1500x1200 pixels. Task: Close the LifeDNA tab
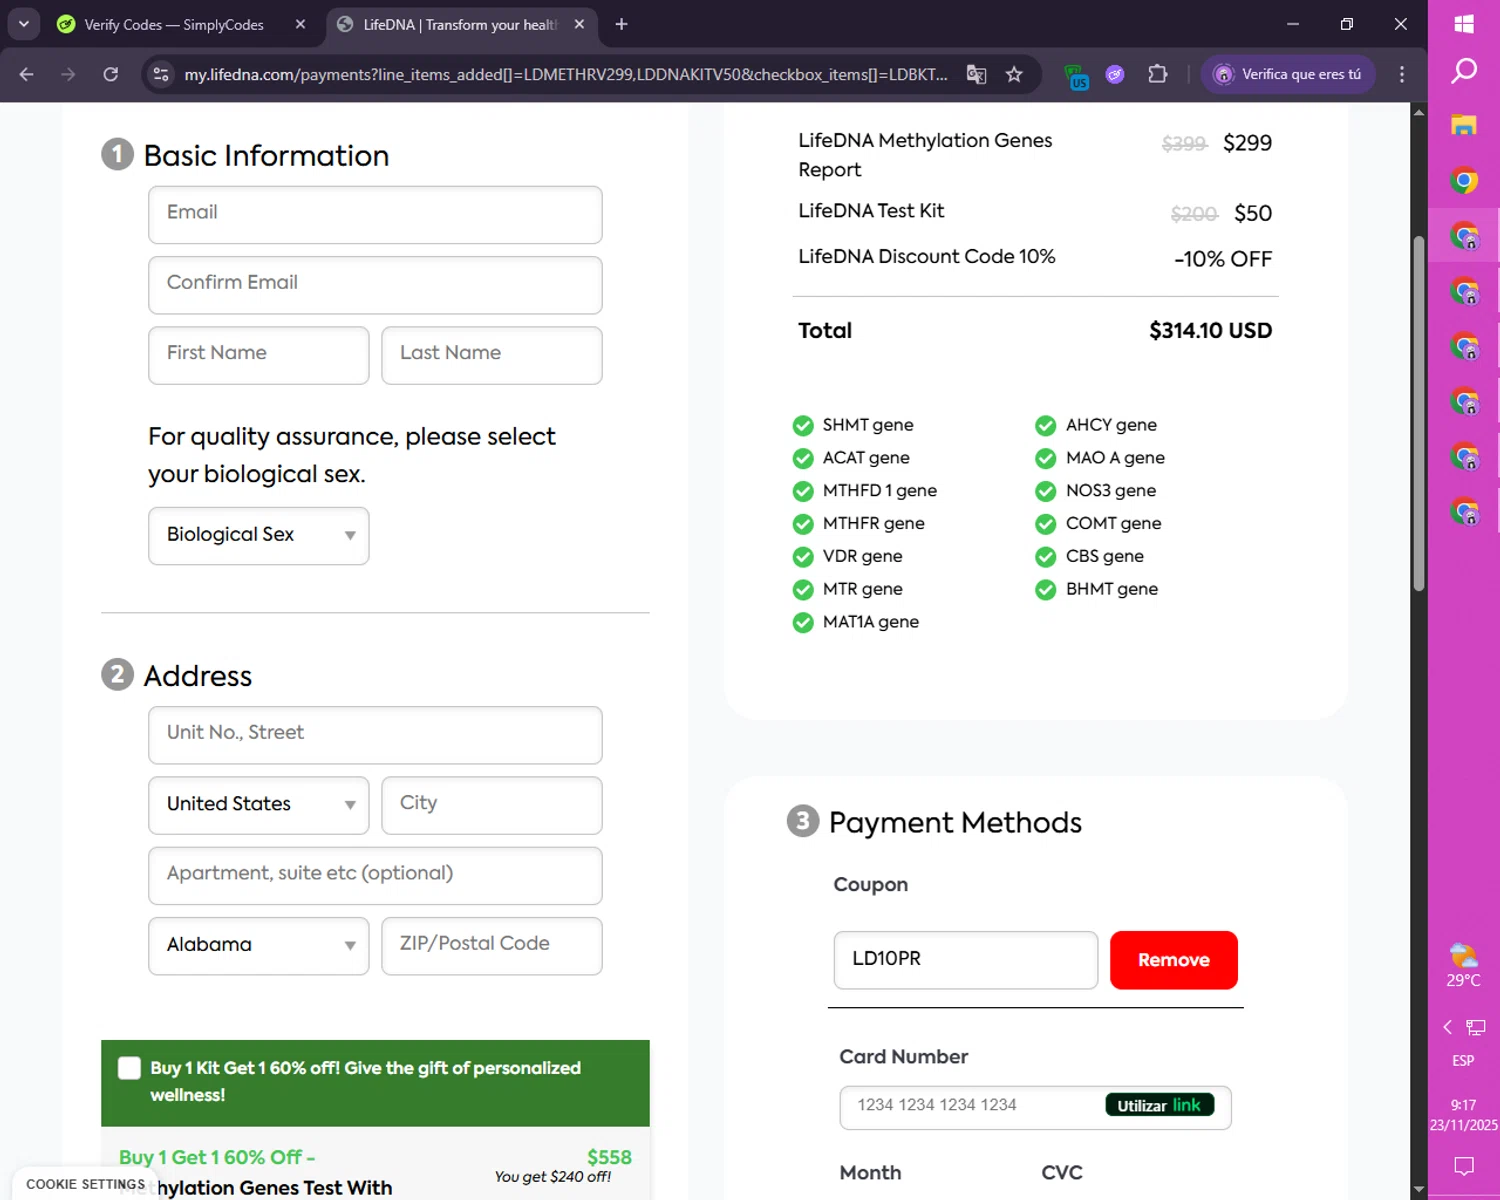(579, 24)
